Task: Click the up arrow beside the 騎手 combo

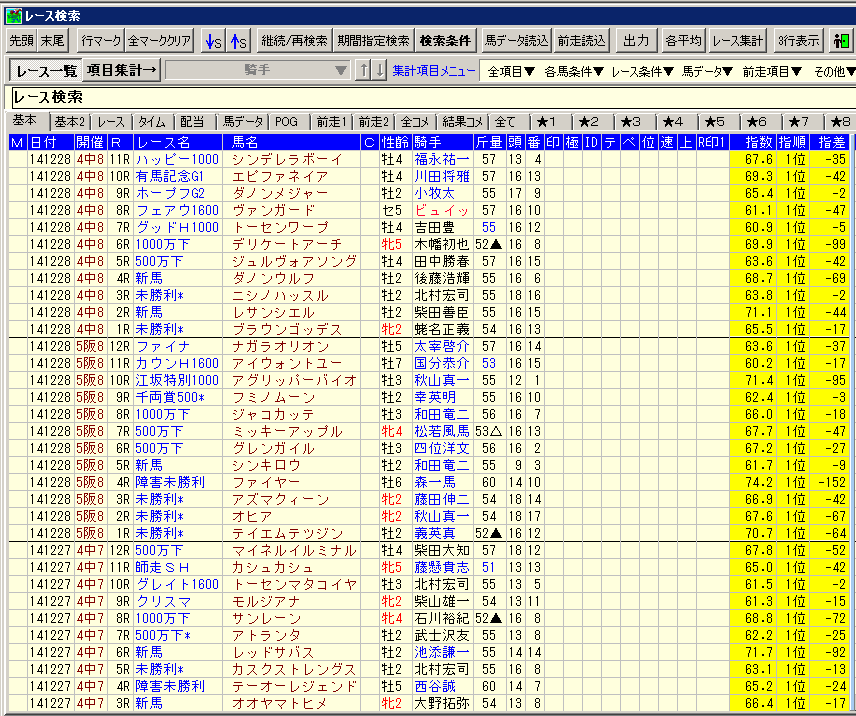Action: 362,70
